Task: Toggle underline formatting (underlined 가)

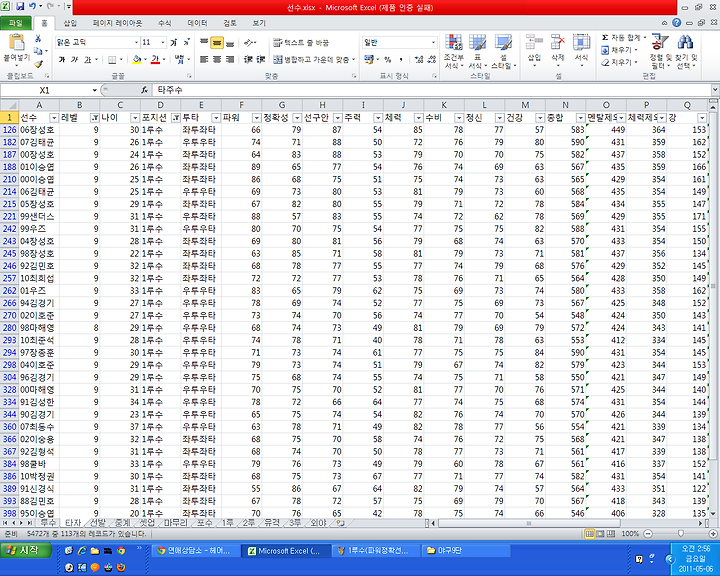Action: [87, 59]
